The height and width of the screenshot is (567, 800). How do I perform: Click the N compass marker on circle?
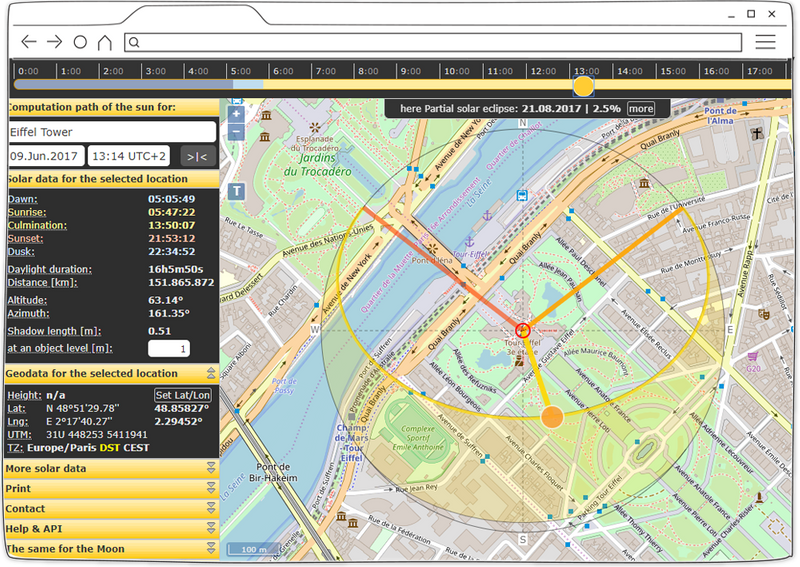coord(522,123)
